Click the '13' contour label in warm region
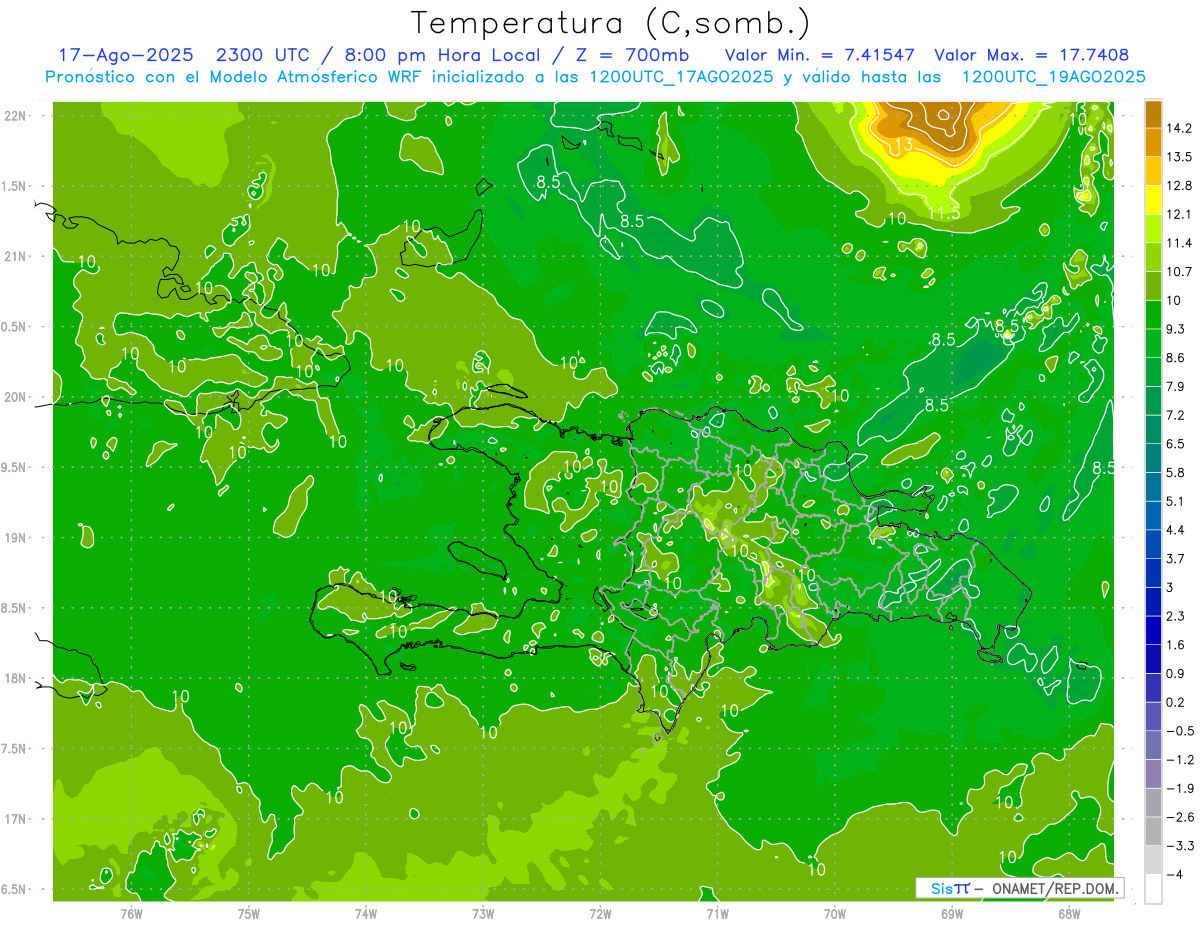The height and width of the screenshot is (927, 1200). (903, 146)
